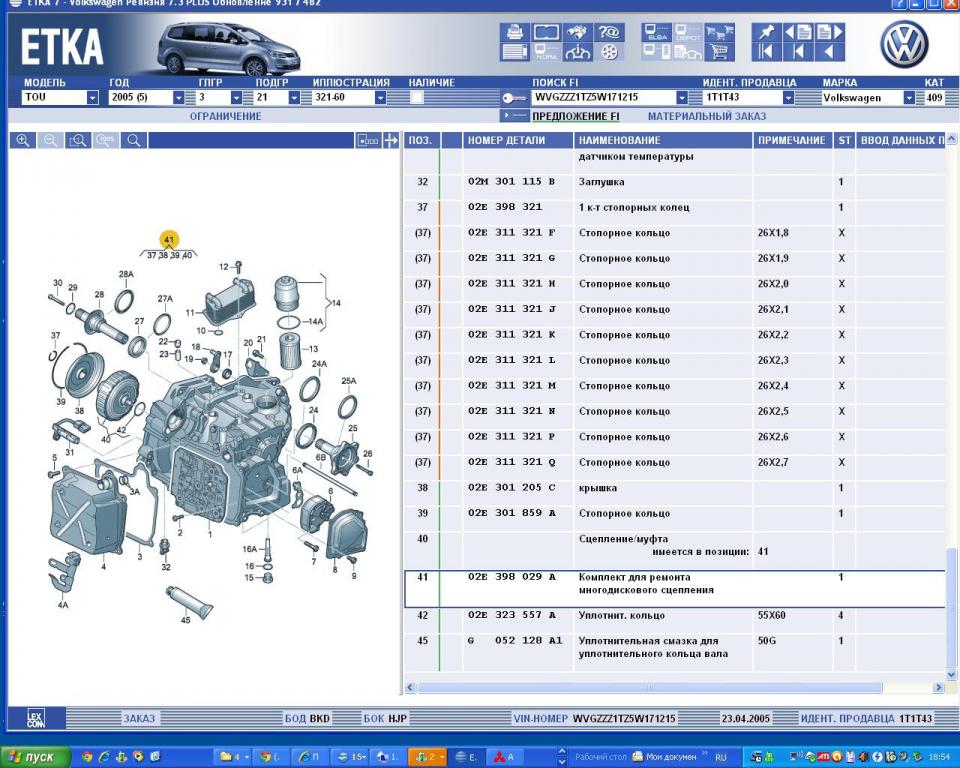Click the printer icon in the toolbar

(x=514, y=32)
